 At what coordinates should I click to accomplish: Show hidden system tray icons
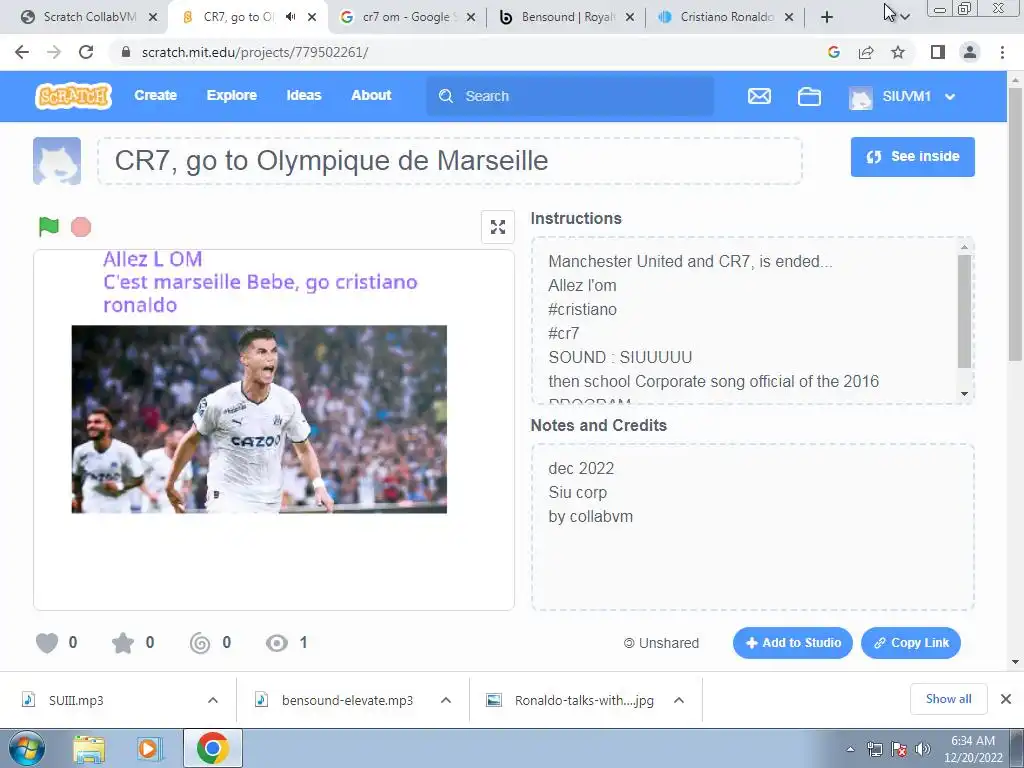click(x=850, y=749)
